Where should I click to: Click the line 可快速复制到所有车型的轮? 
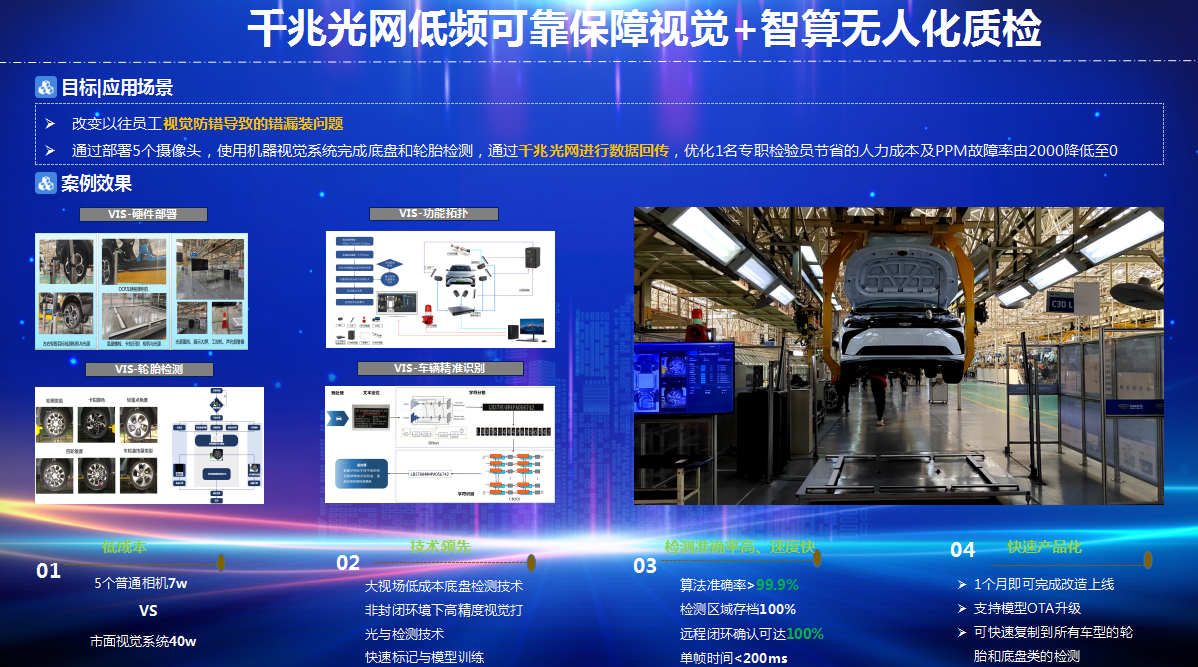click(x=1053, y=633)
